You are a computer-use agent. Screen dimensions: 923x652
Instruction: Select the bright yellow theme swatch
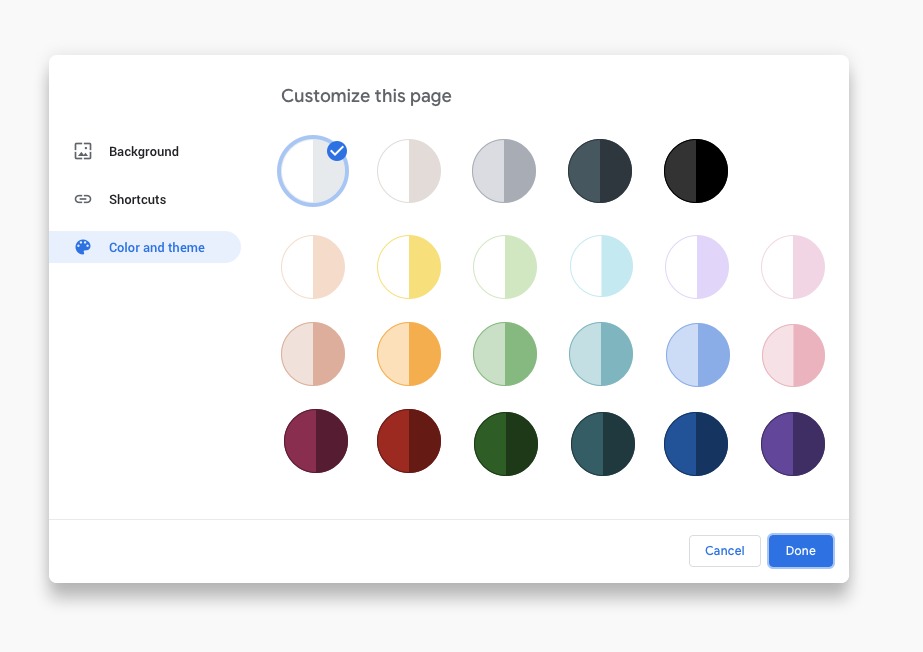pos(409,267)
